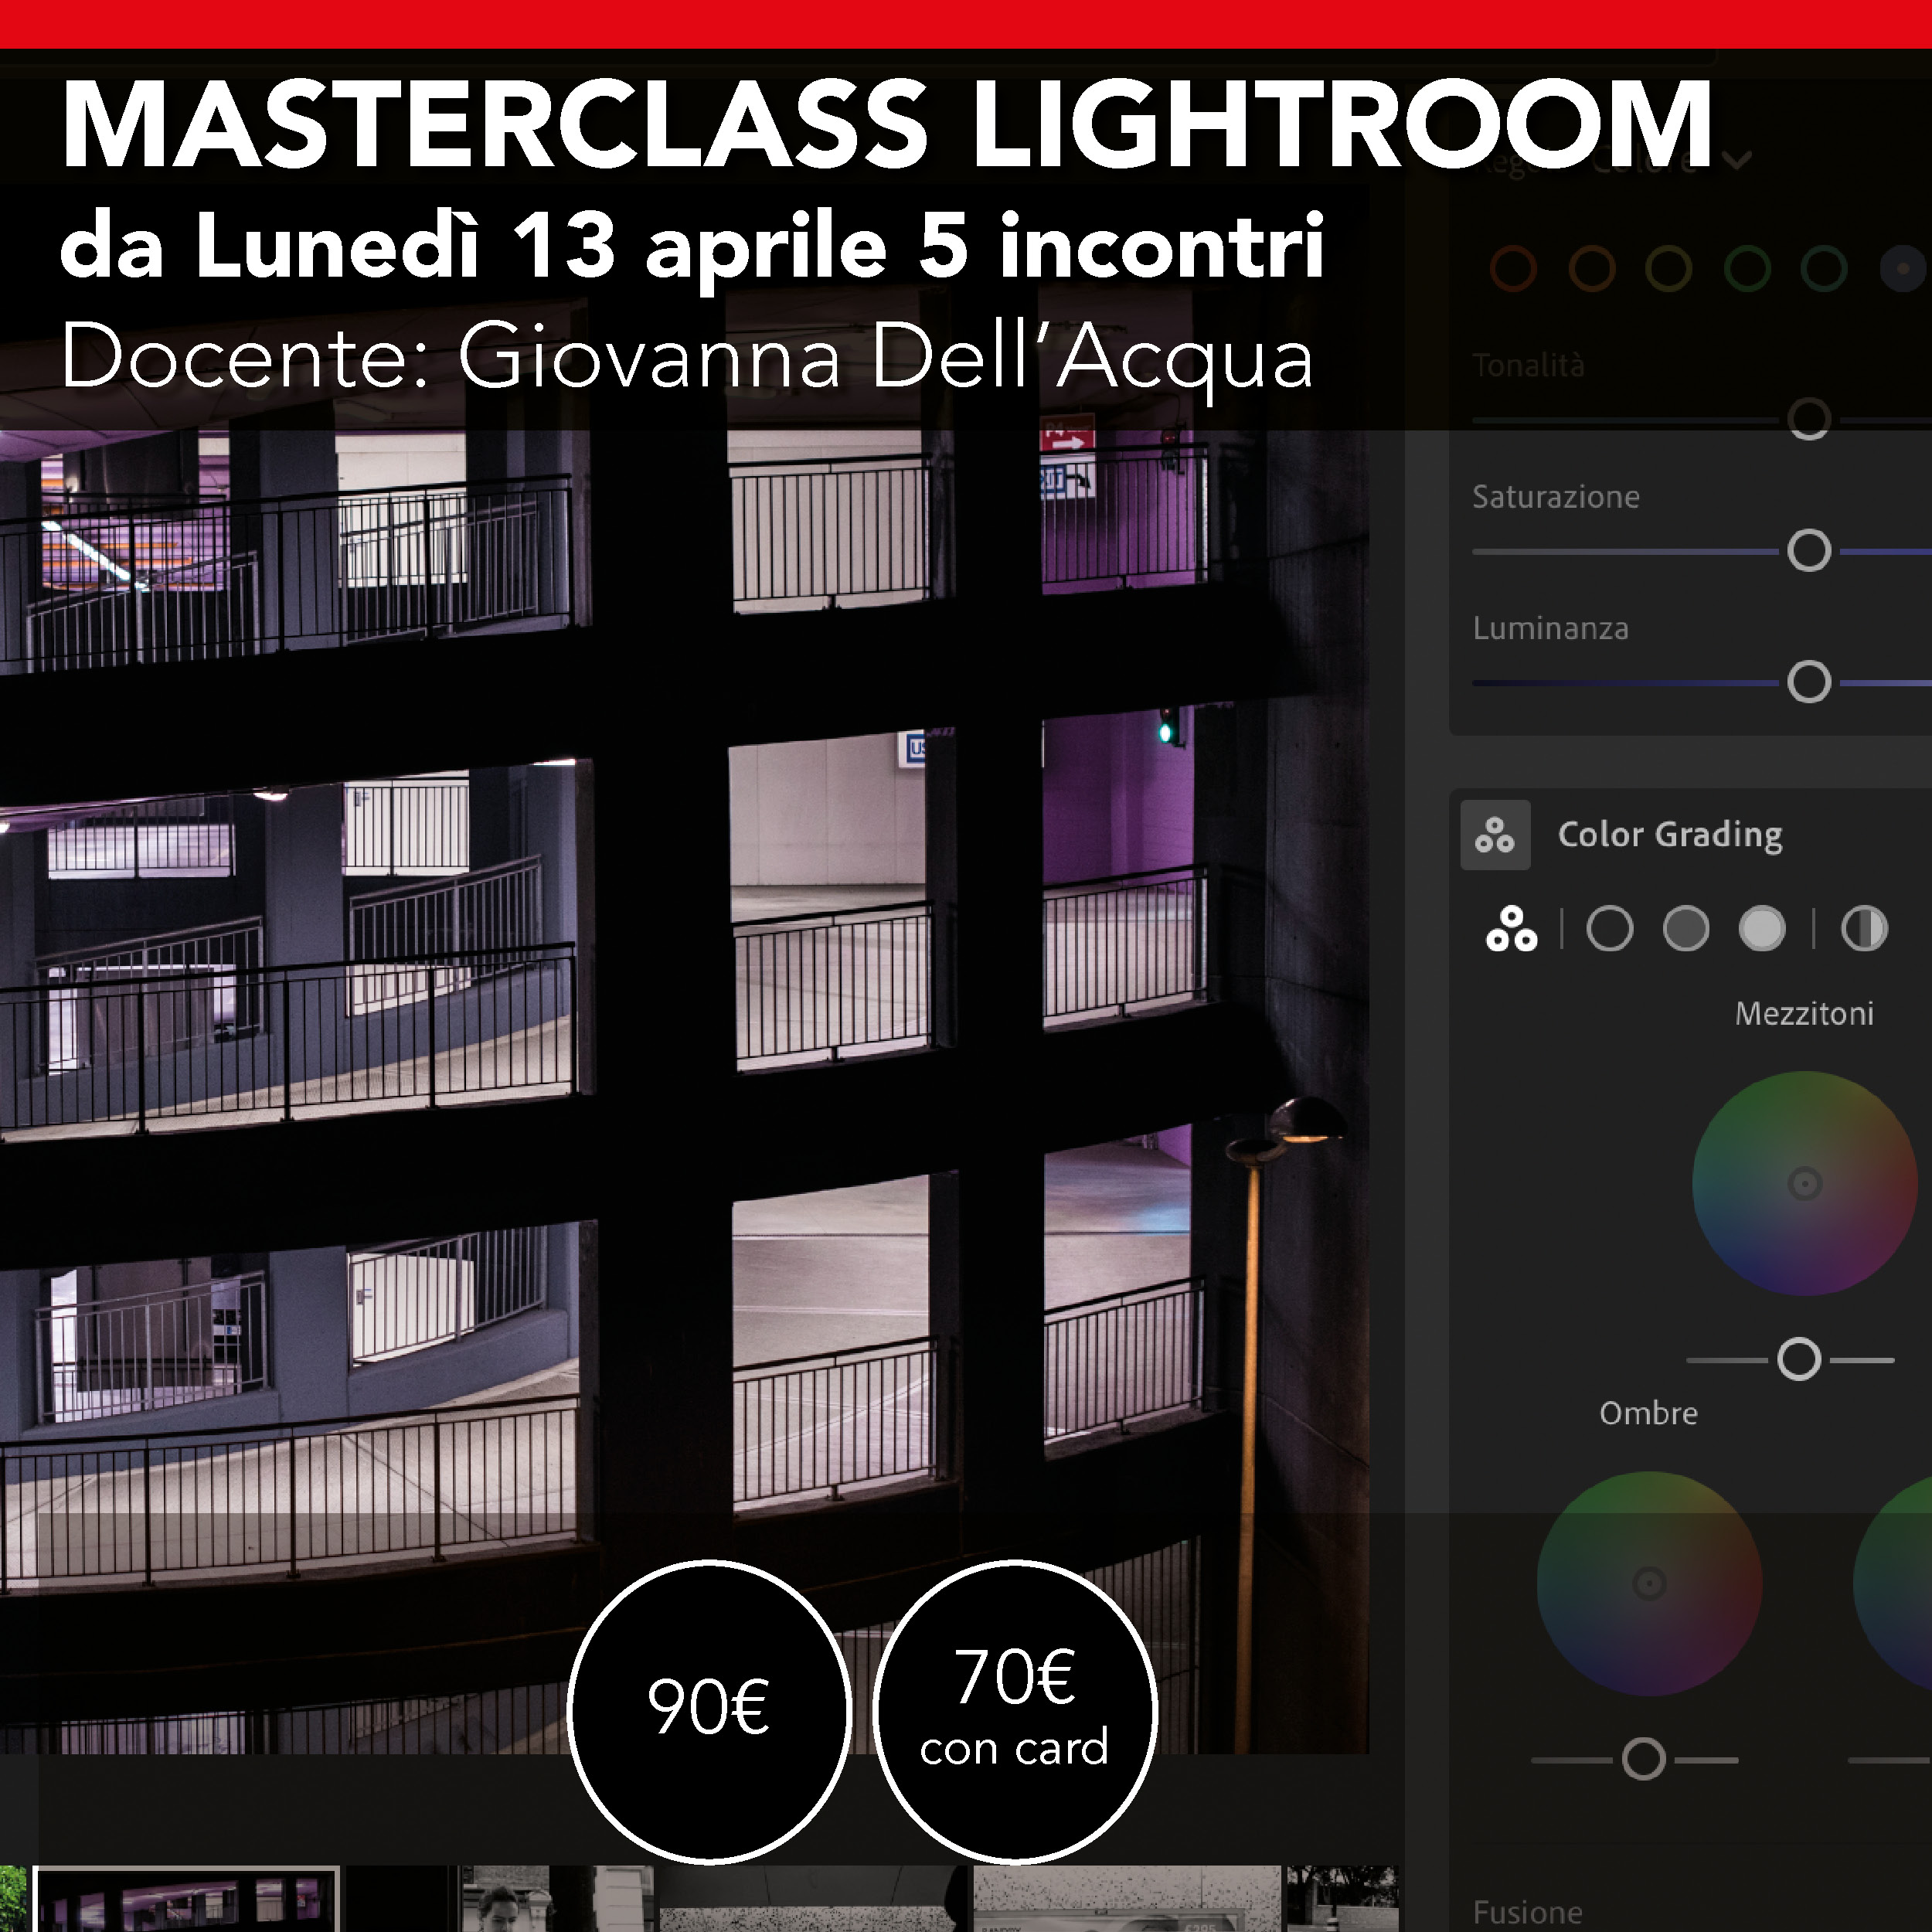Click the luminance slider below Mezzitoni wheel
1932x1932 pixels.
click(x=1799, y=1360)
